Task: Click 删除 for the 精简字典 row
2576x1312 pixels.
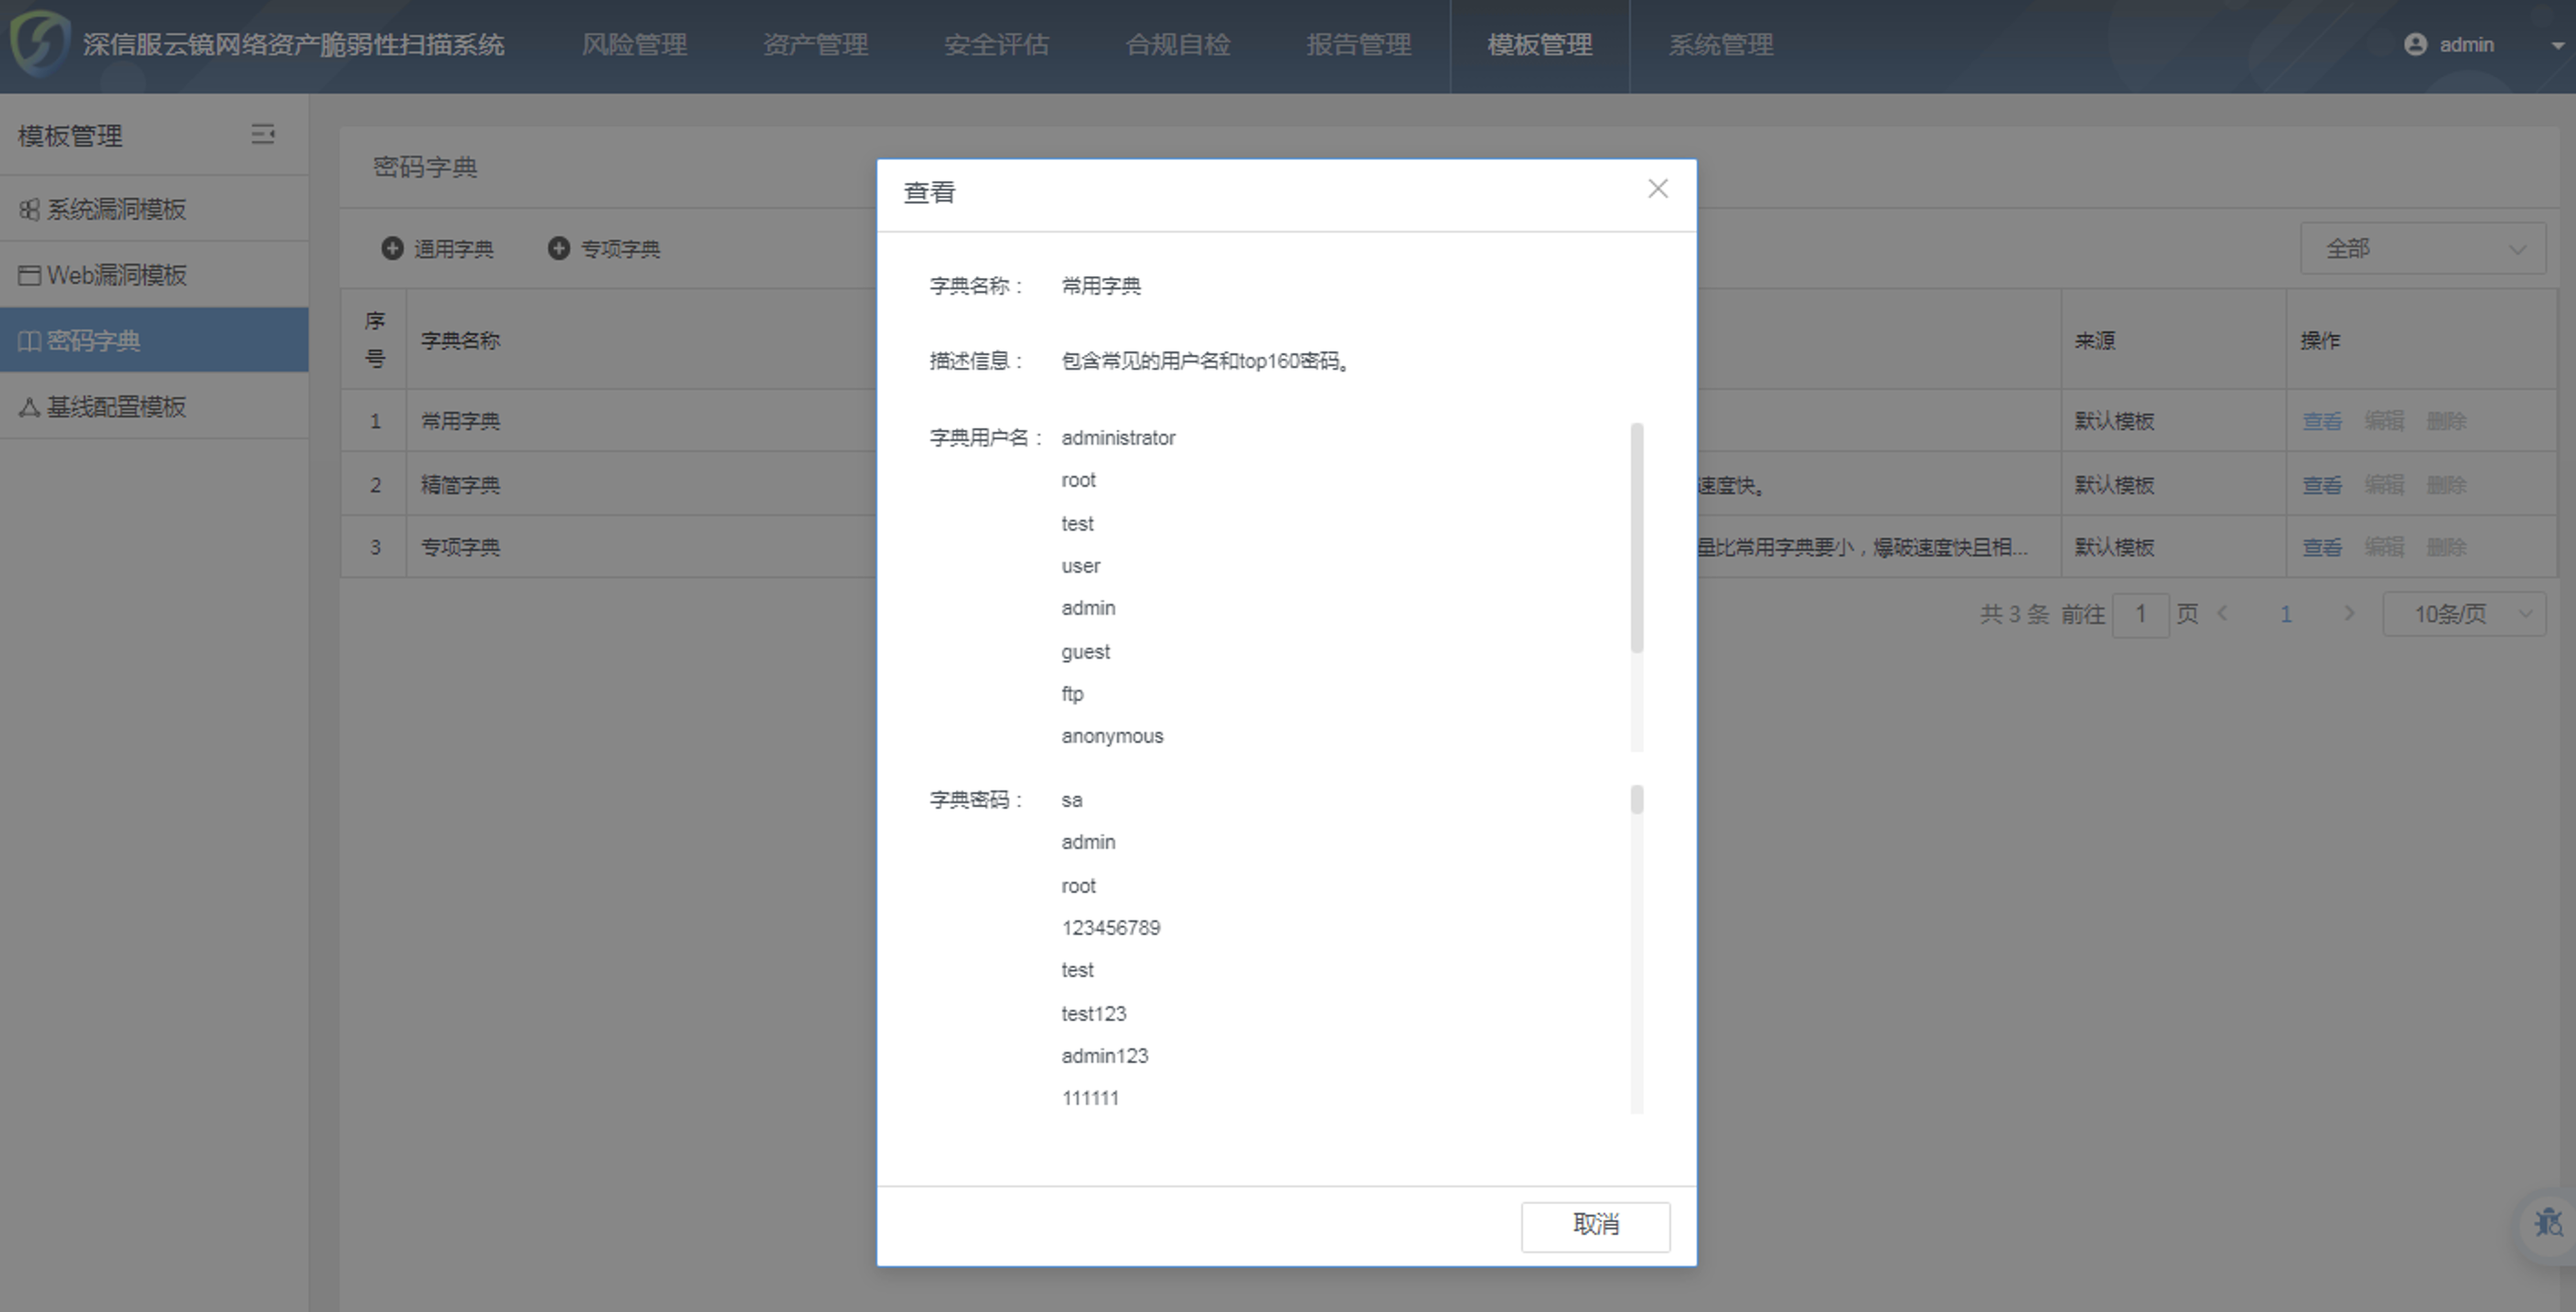Action: (2446, 485)
